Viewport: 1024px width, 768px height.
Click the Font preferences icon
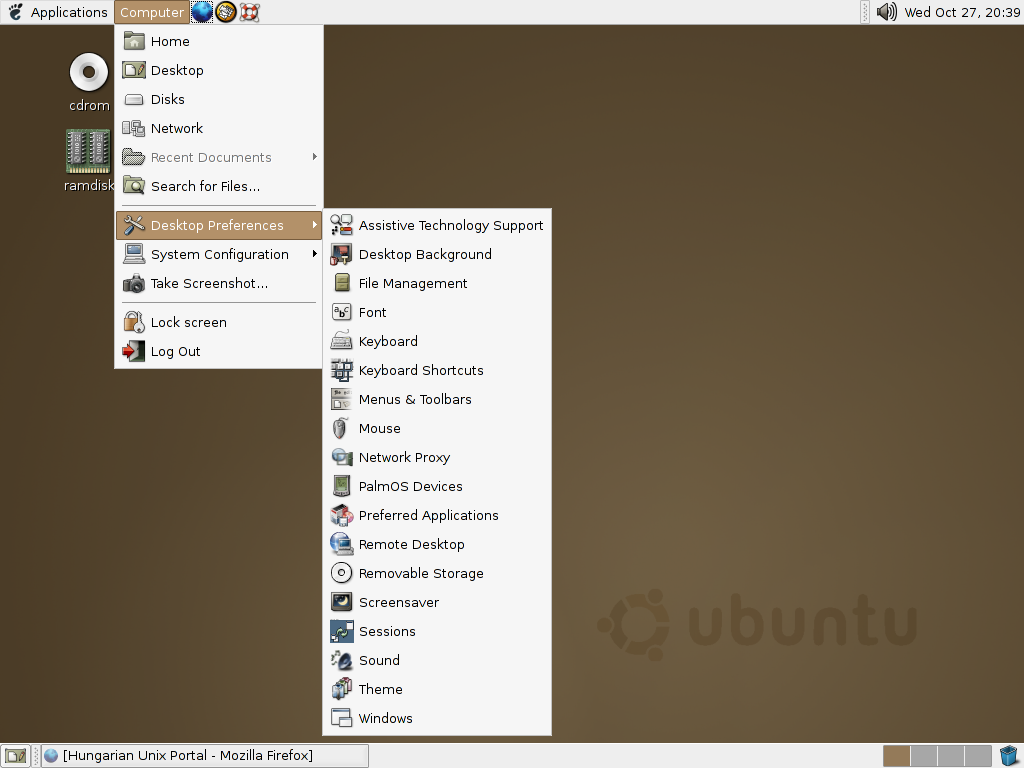(x=342, y=312)
